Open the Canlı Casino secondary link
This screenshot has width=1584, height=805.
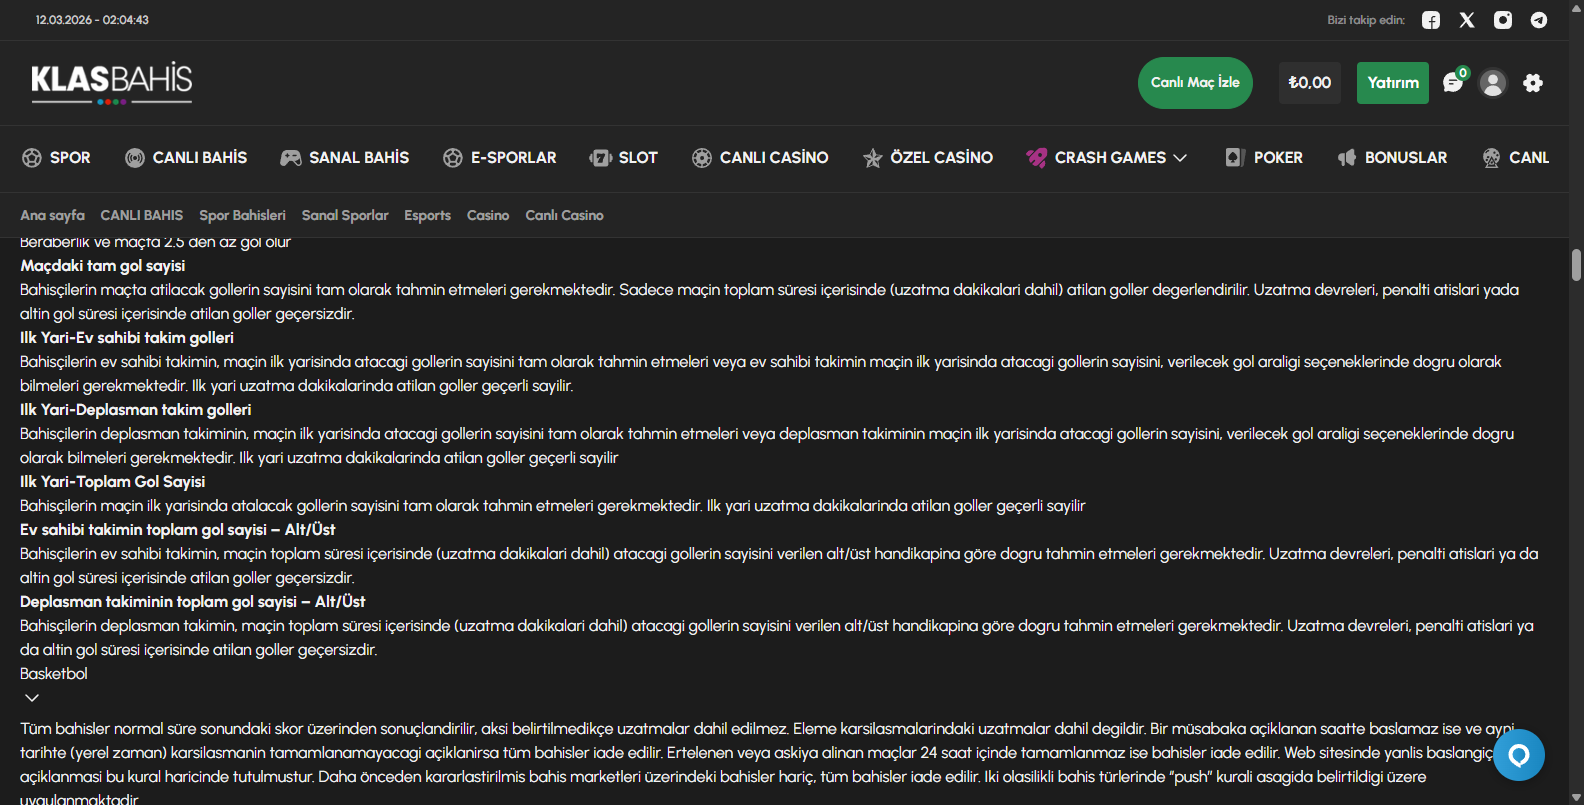[x=564, y=215]
